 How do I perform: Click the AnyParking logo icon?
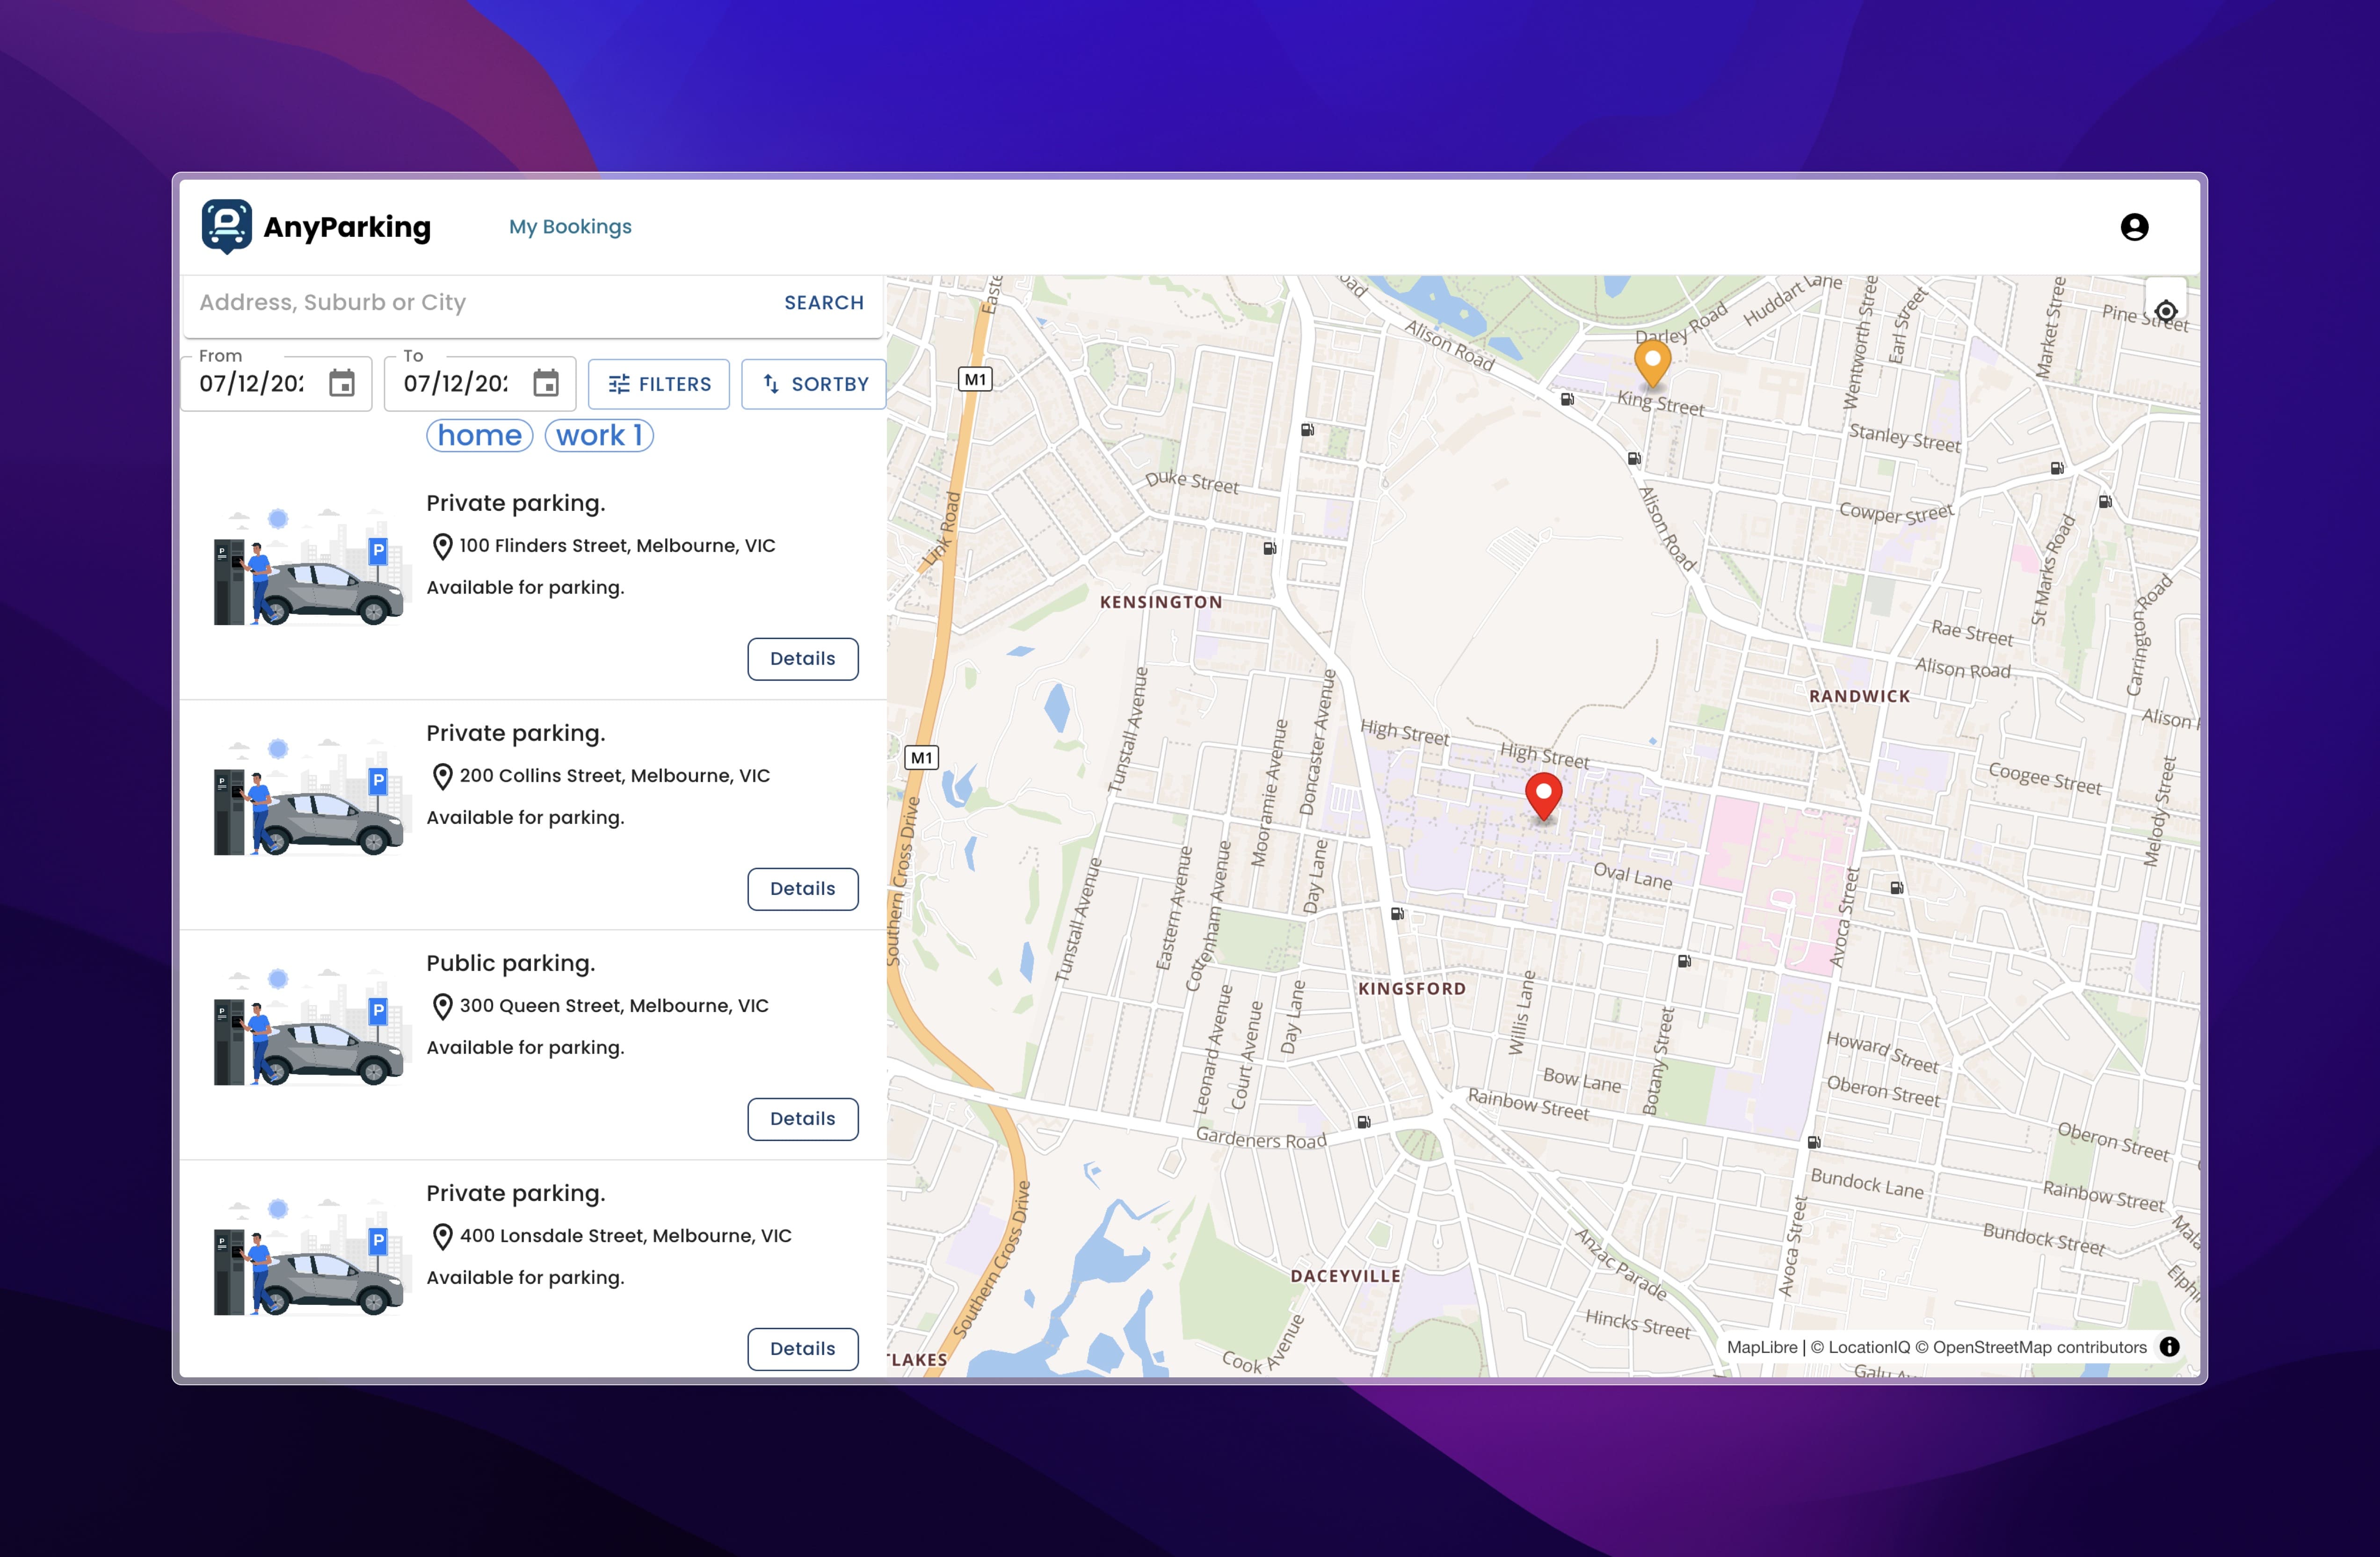[x=227, y=226]
